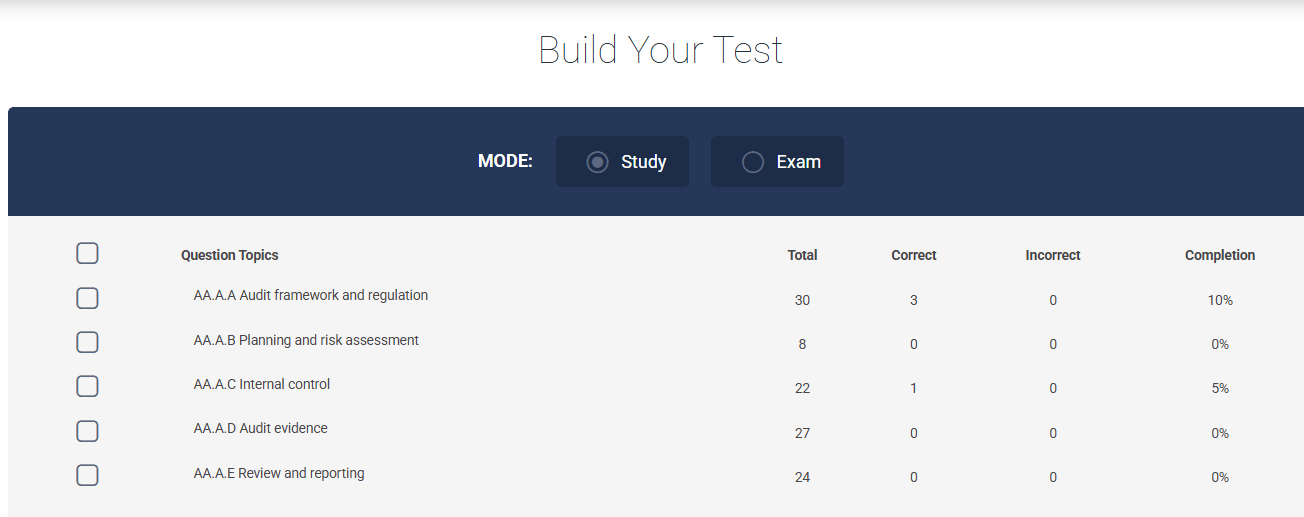This screenshot has height=517, width=1304.
Task: Click the Completion column header
Action: 1219,255
